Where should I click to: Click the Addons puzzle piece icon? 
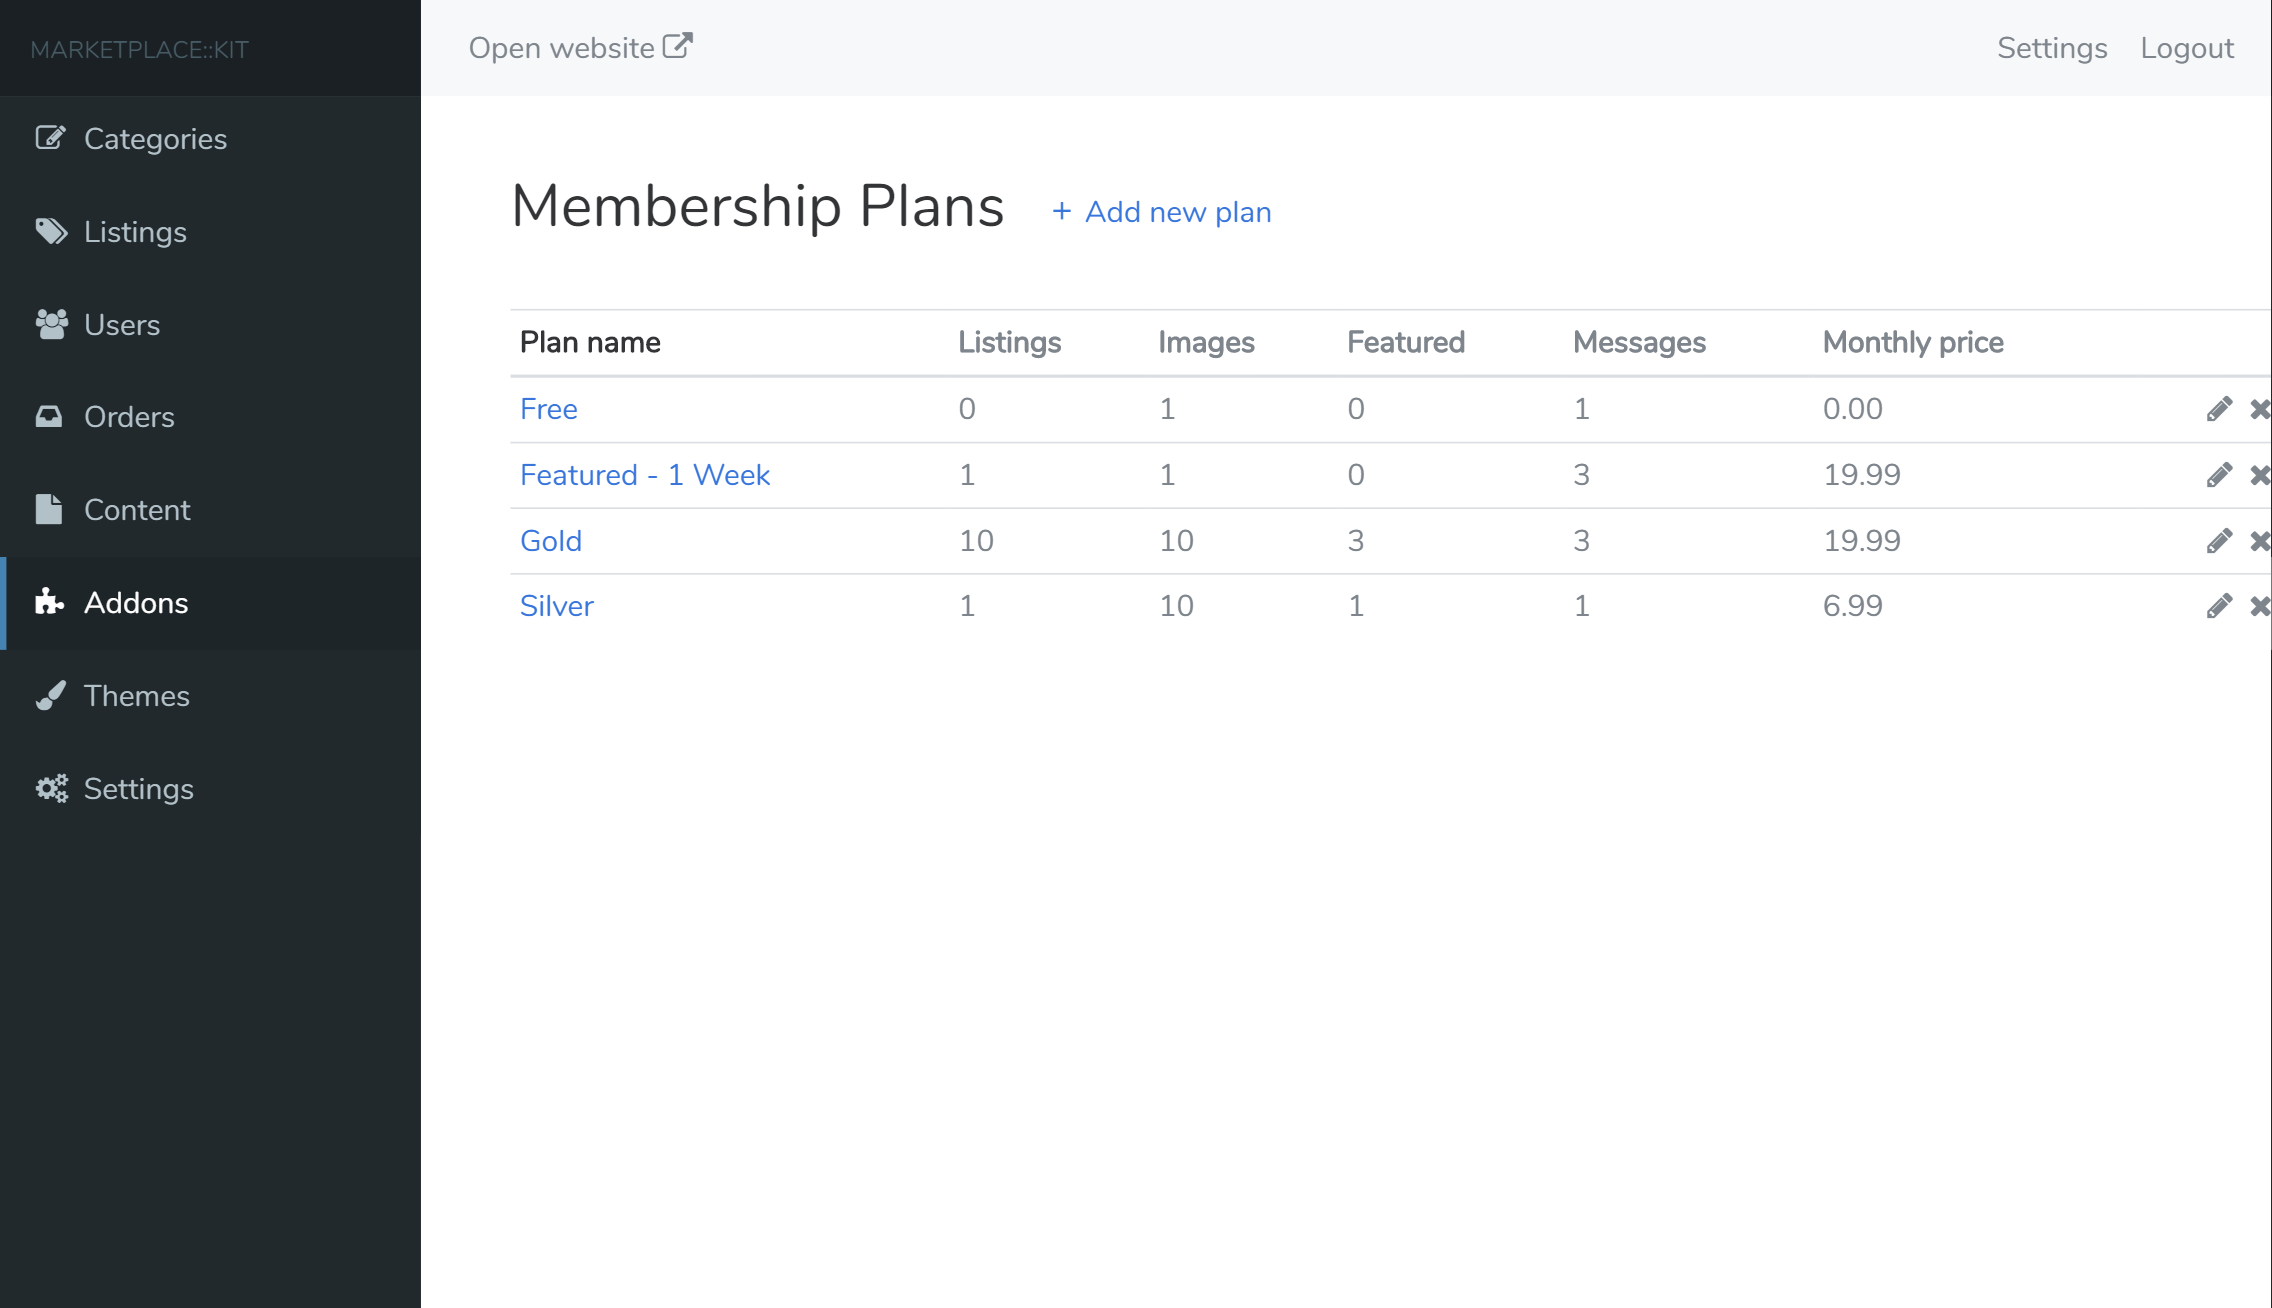tap(50, 602)
